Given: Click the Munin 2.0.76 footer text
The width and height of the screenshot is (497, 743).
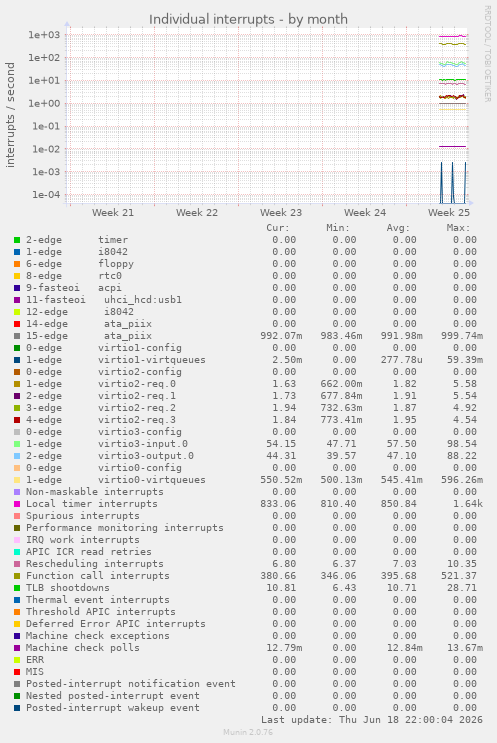Looking at the screenshot, I should (248, 732).
